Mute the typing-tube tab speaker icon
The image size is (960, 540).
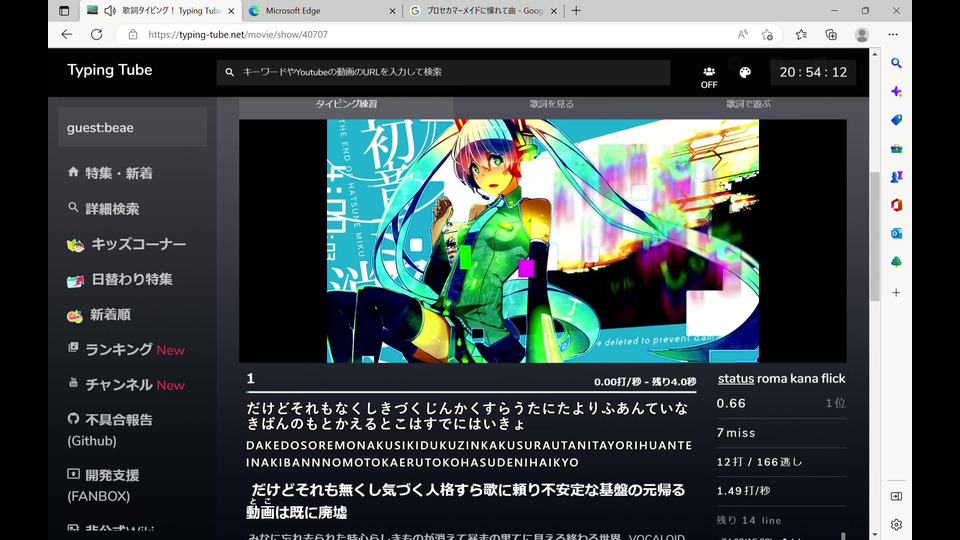110,10
